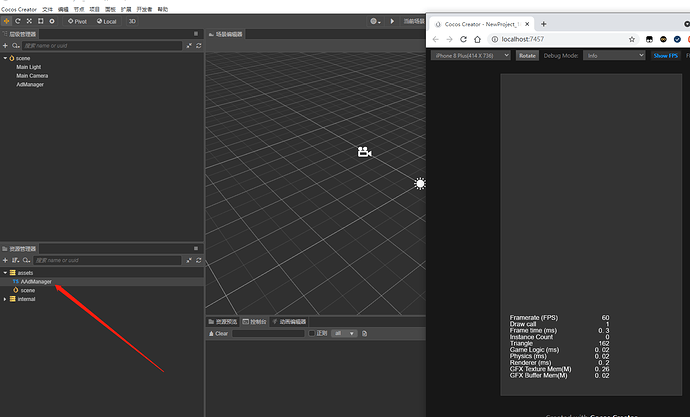Refresh the asset panel

[x=199, y=260]
